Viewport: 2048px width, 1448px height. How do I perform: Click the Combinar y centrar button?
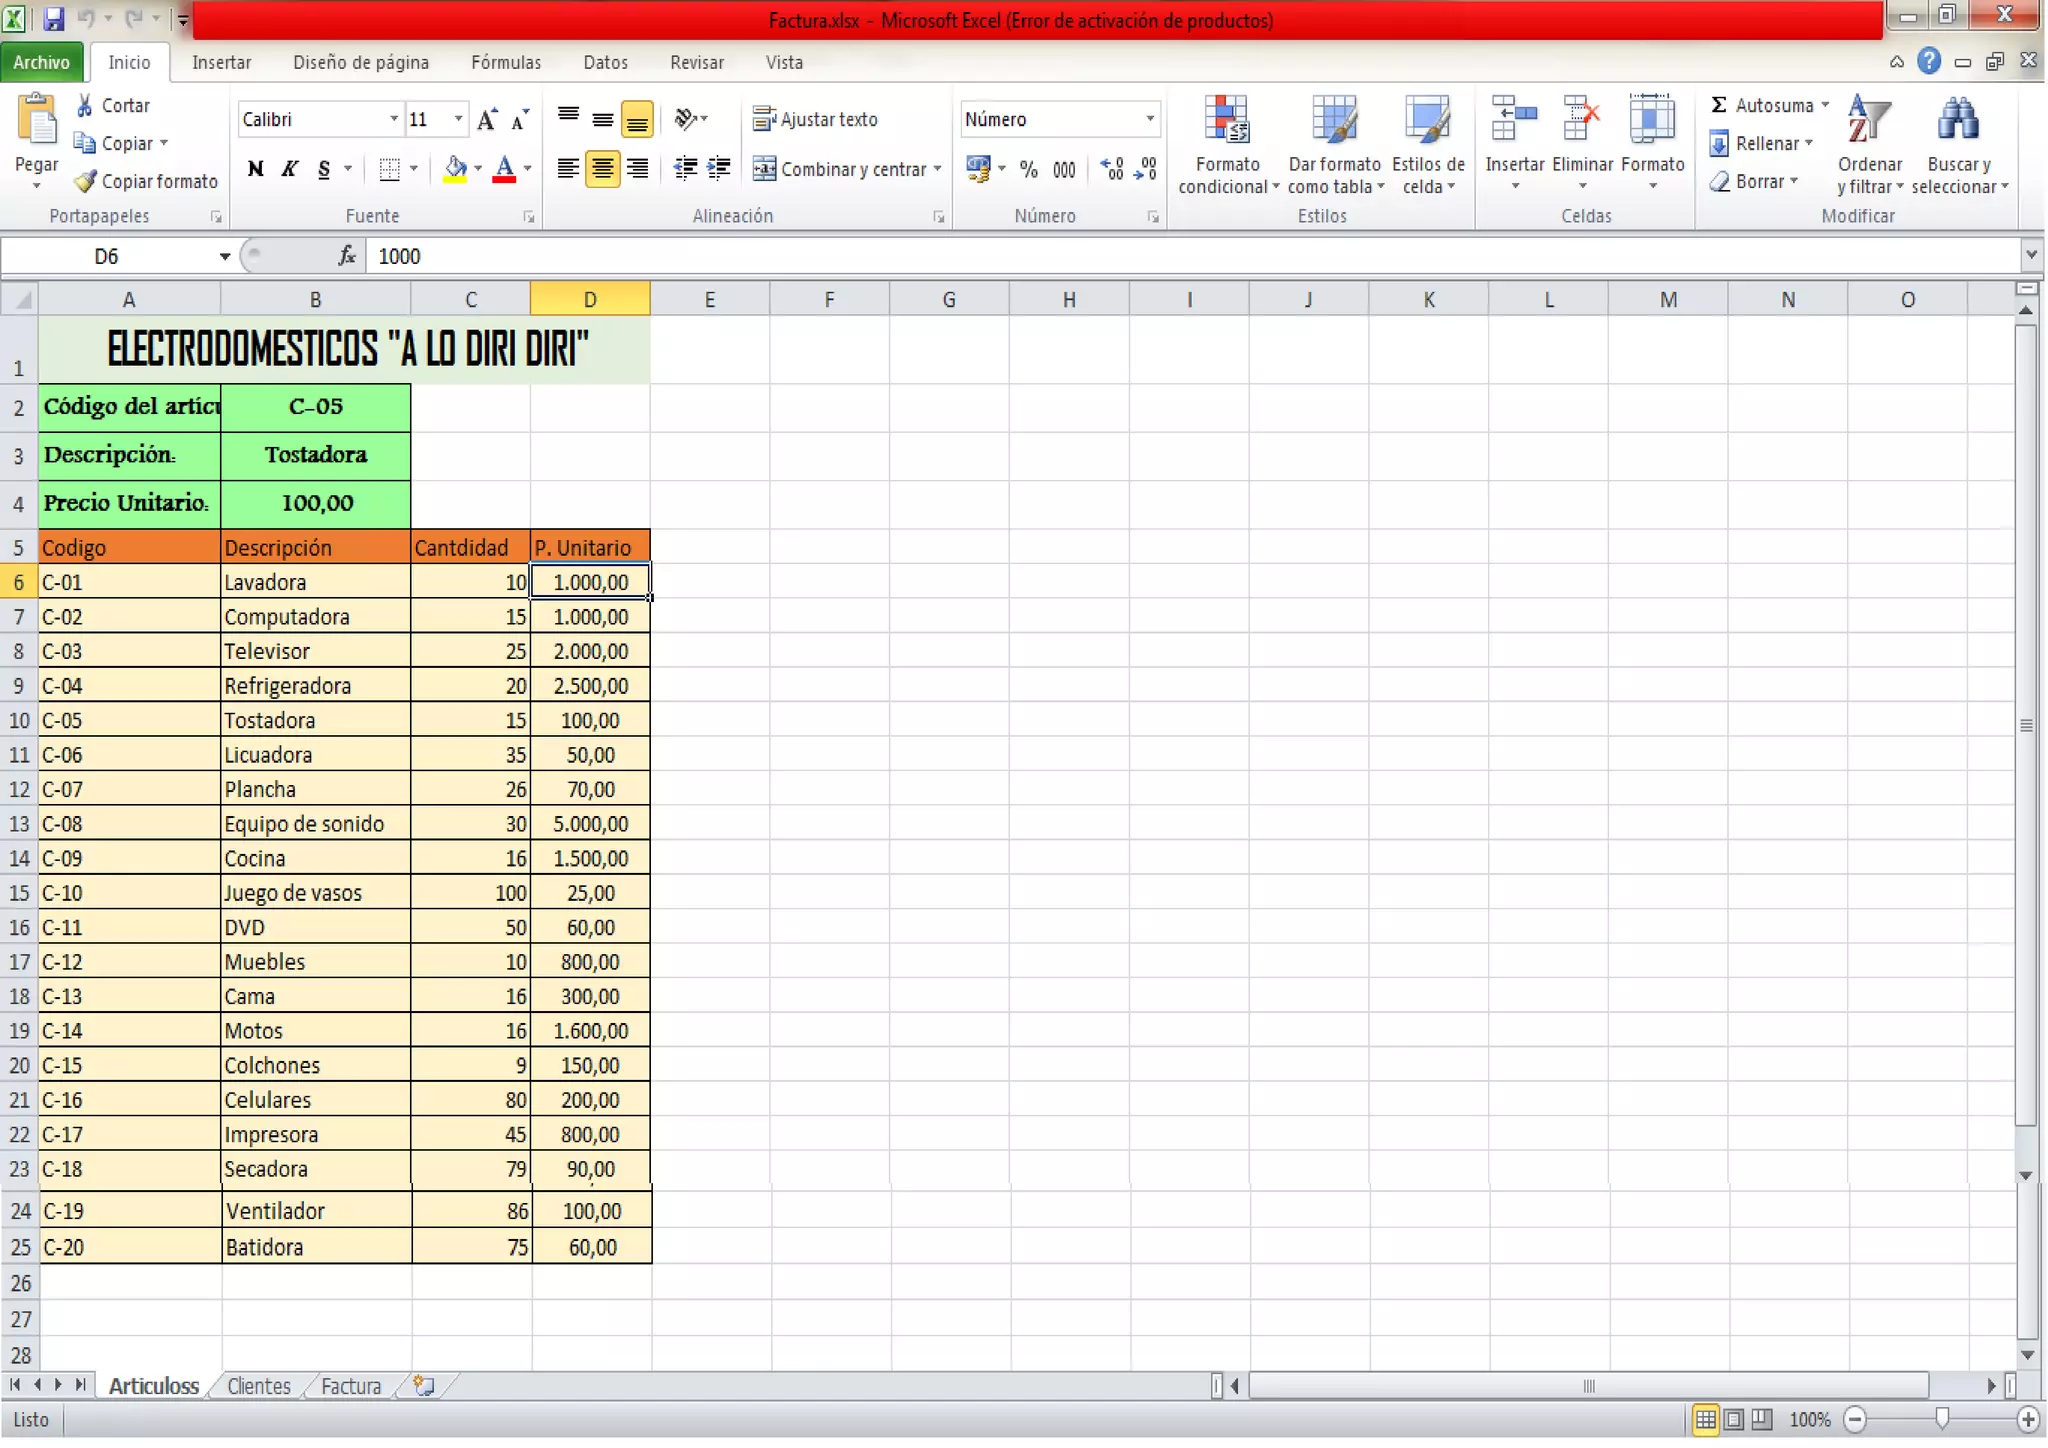click(x=846, y=169)
